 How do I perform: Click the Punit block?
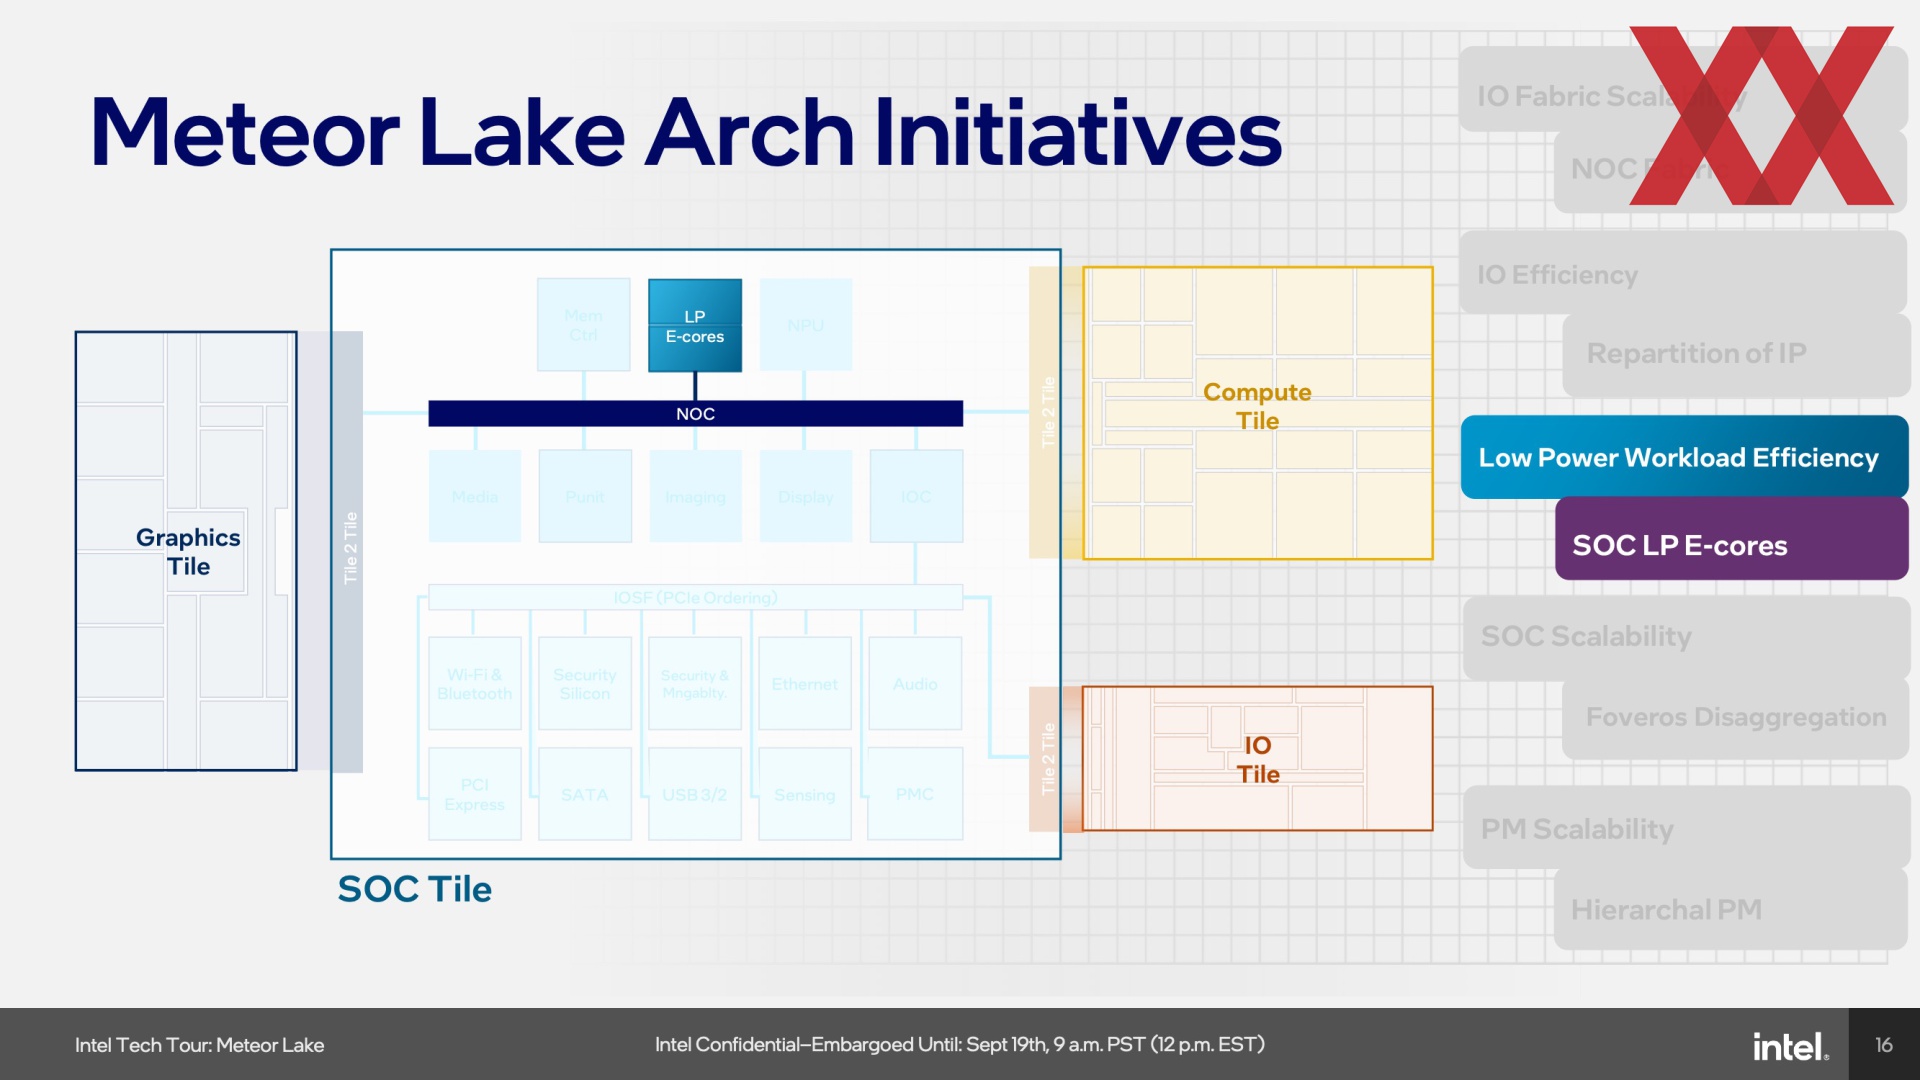585,496
